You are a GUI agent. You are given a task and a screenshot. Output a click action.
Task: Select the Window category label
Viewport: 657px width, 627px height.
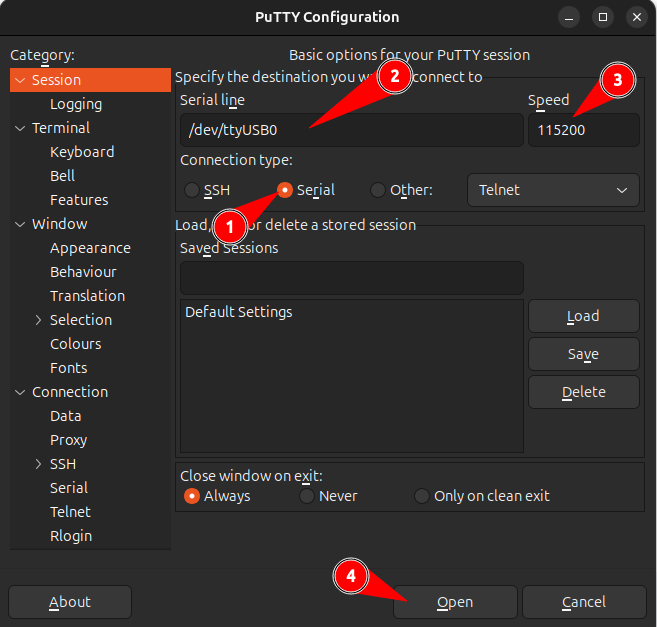tap(60, 224)
